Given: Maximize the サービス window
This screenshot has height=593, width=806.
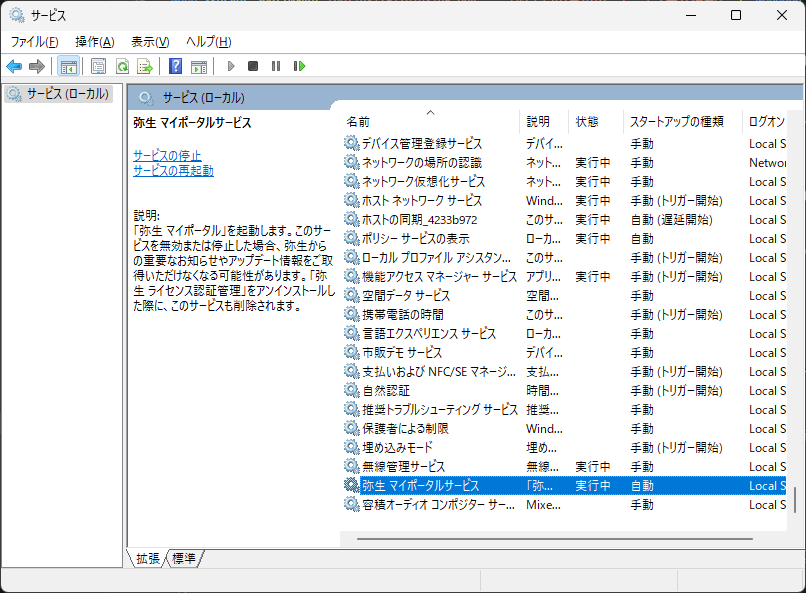Looking at the screenshot, I should 736,15.
